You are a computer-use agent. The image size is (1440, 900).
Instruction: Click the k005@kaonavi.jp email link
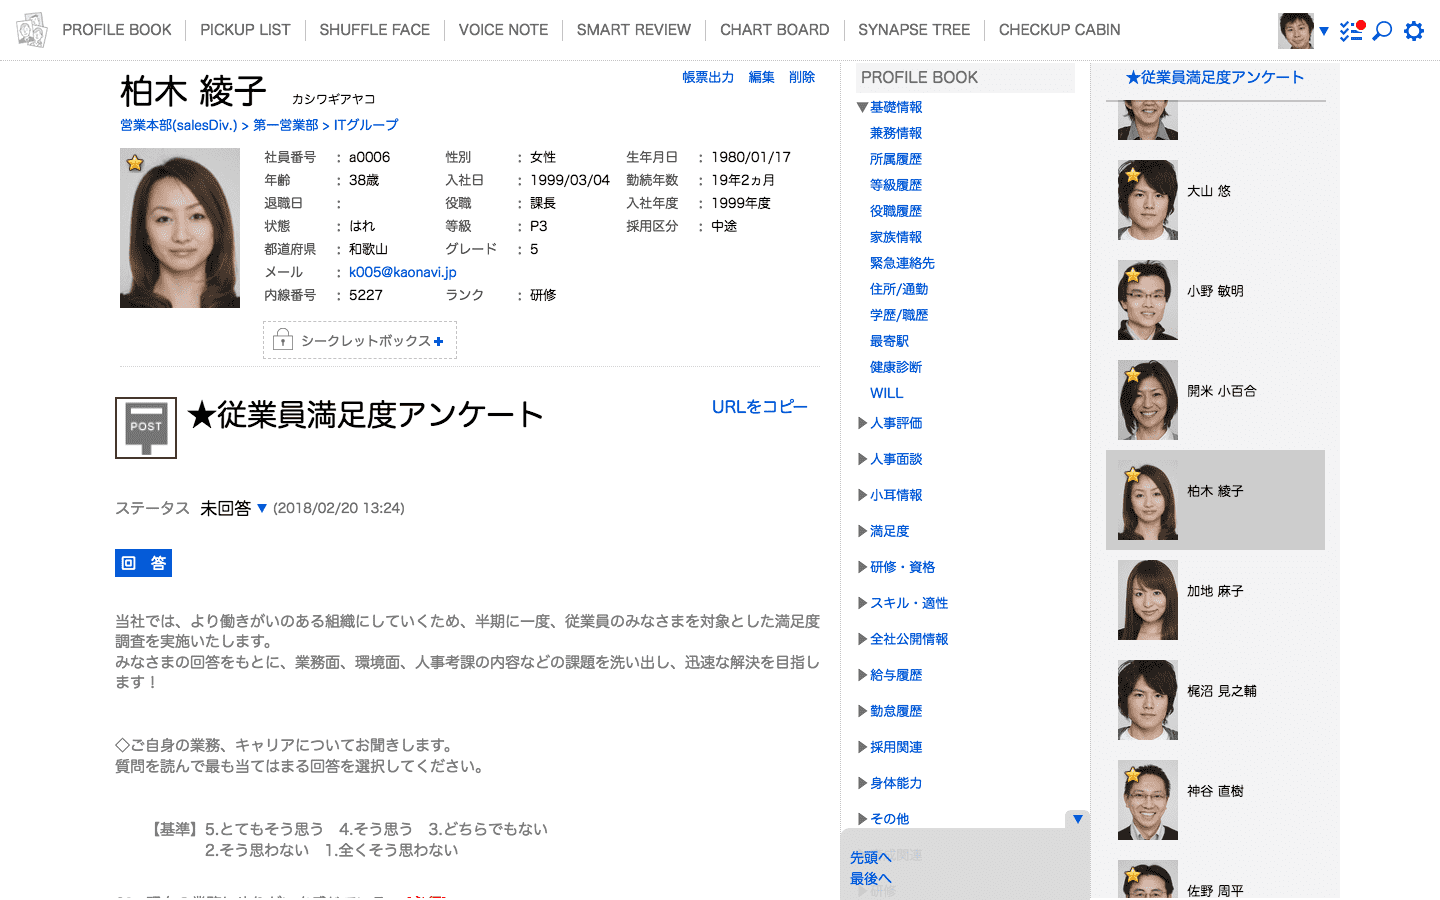[403, 272]
